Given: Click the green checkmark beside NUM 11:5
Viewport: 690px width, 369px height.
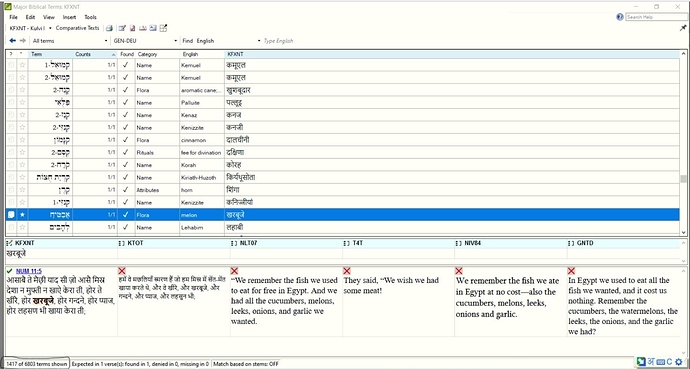Looking at the screenshot, I should tap(10, 271).
